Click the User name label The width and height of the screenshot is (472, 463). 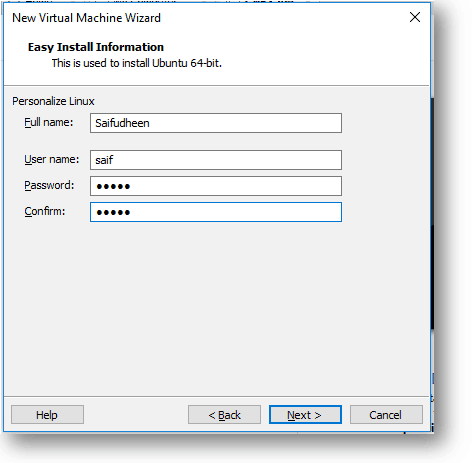pyautogui.click(x=52, y=159)
